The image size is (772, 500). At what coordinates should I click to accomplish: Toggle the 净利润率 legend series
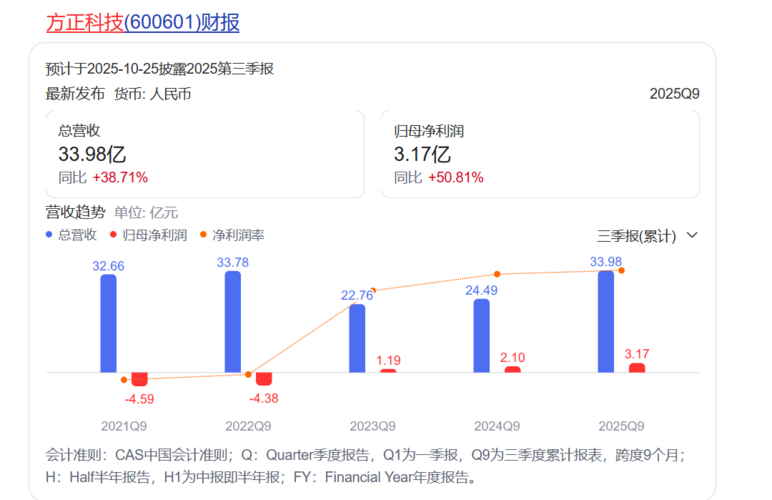232,235
